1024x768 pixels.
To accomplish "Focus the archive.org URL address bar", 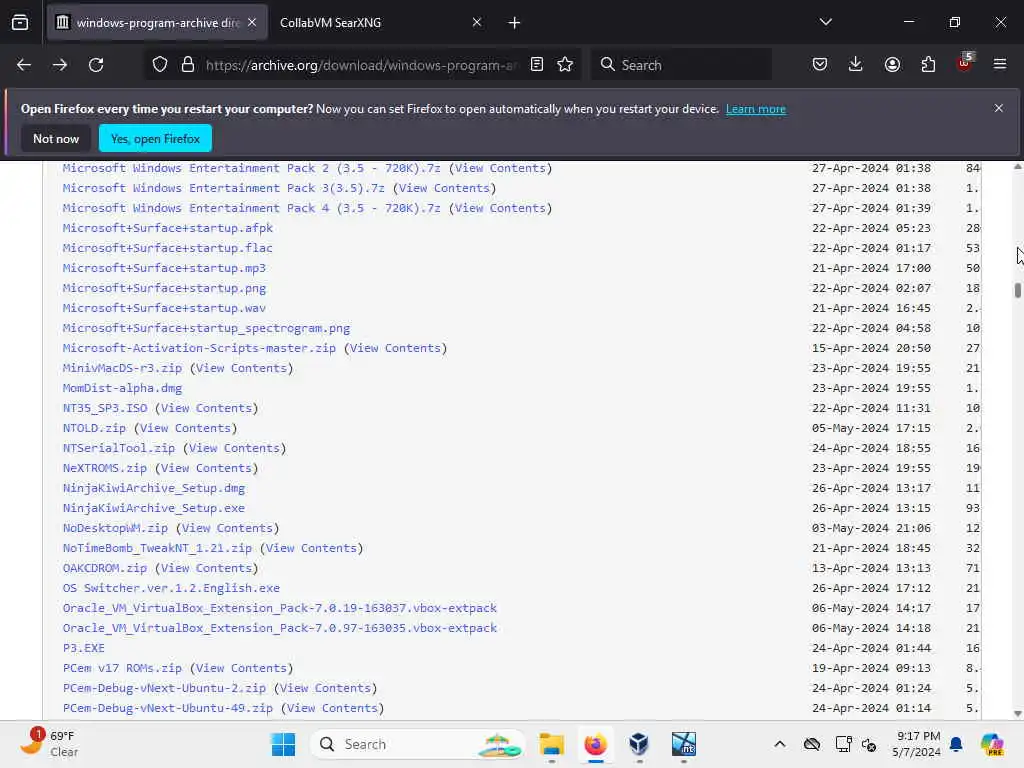I will 361,65.
